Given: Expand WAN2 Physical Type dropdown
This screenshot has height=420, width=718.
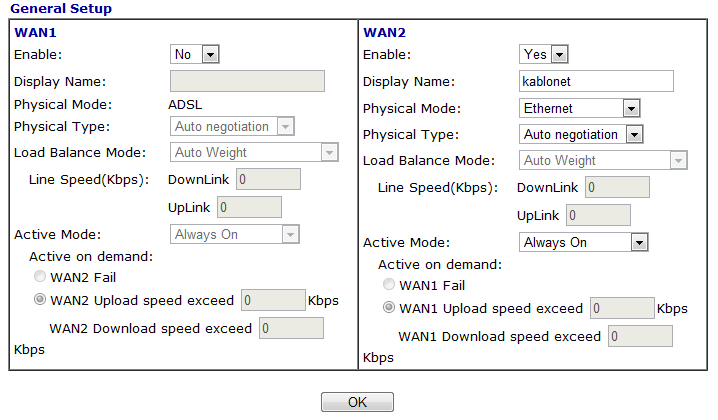Looking at the screenshot, I should click(582, 134).
